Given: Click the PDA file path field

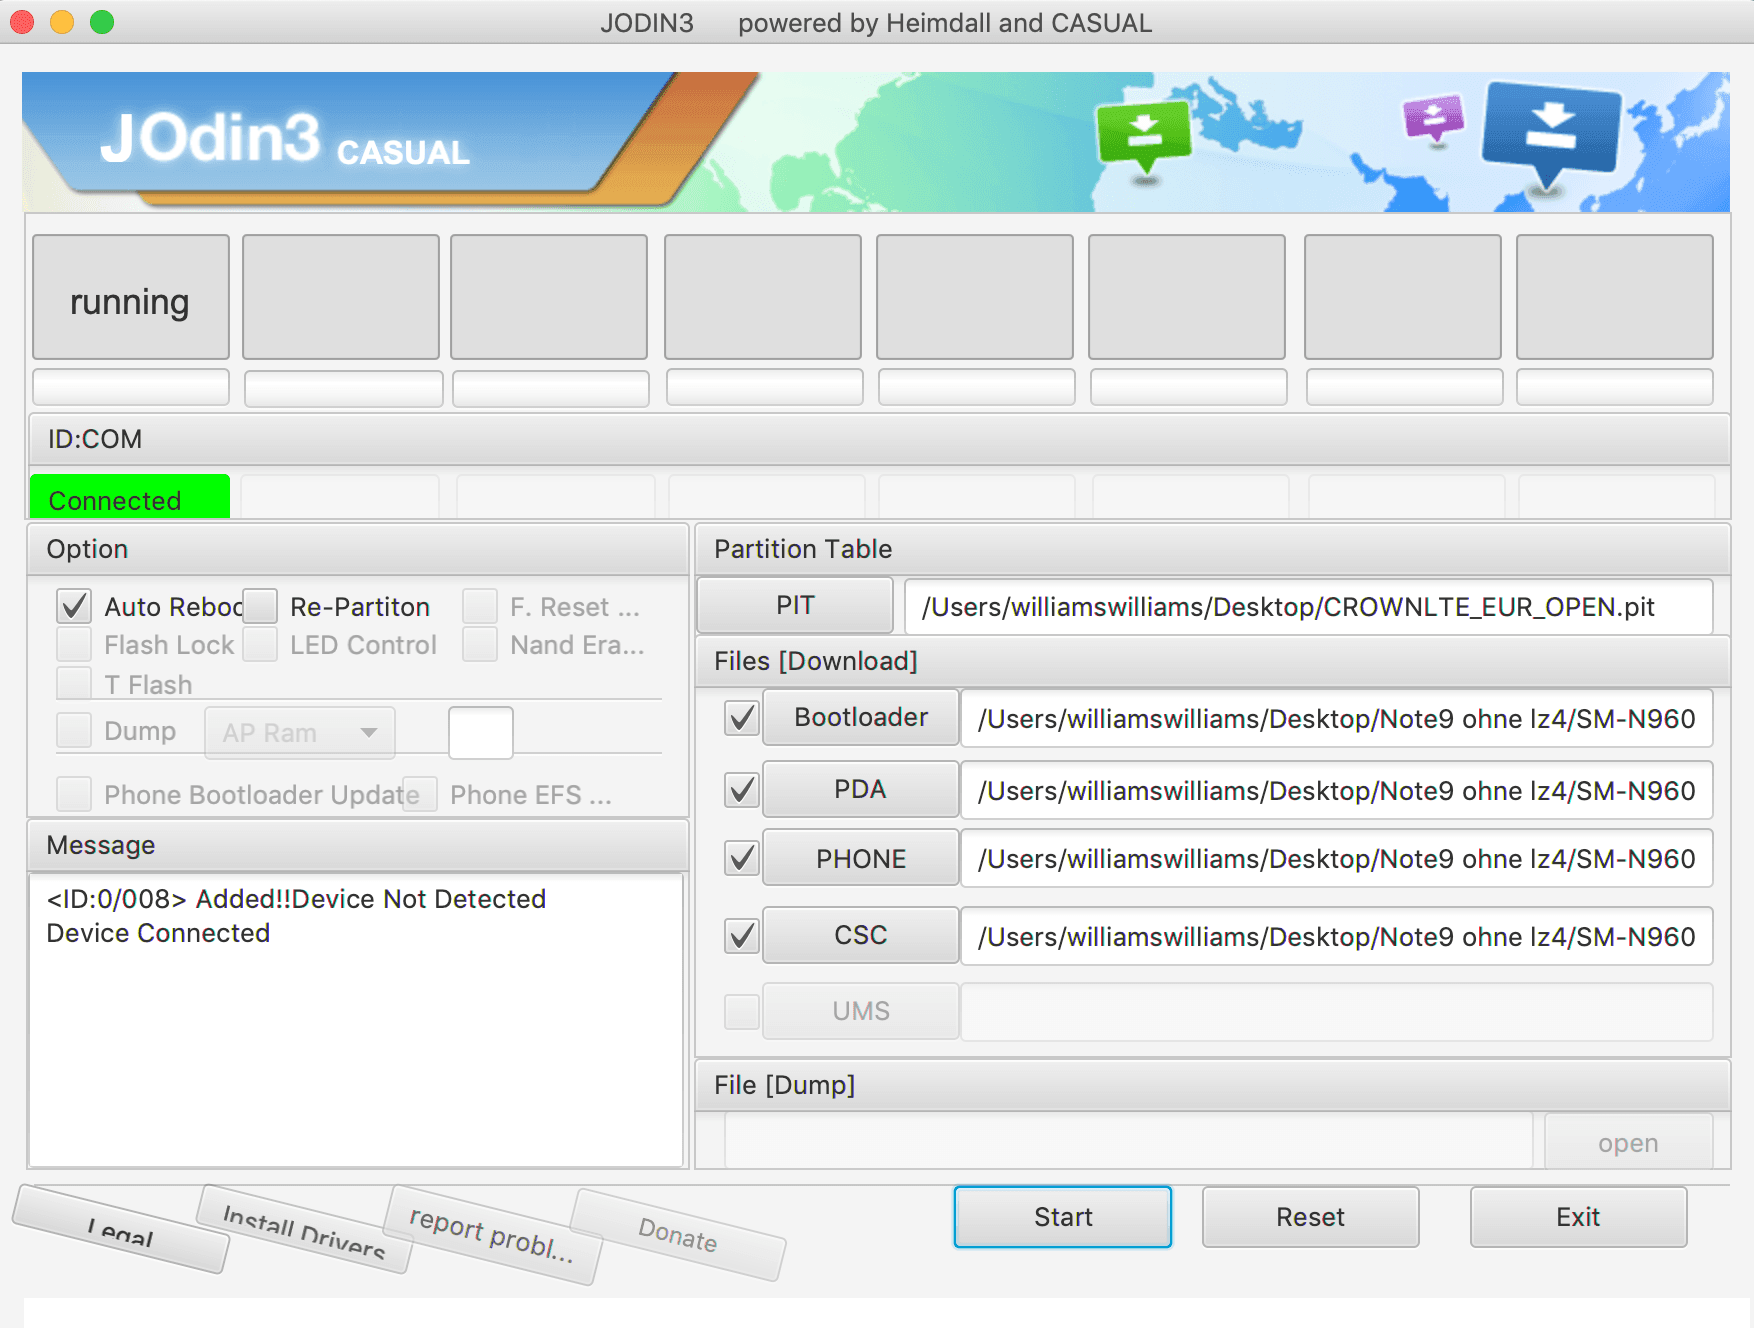Looking at the screenshot, I should (1337, 790).
